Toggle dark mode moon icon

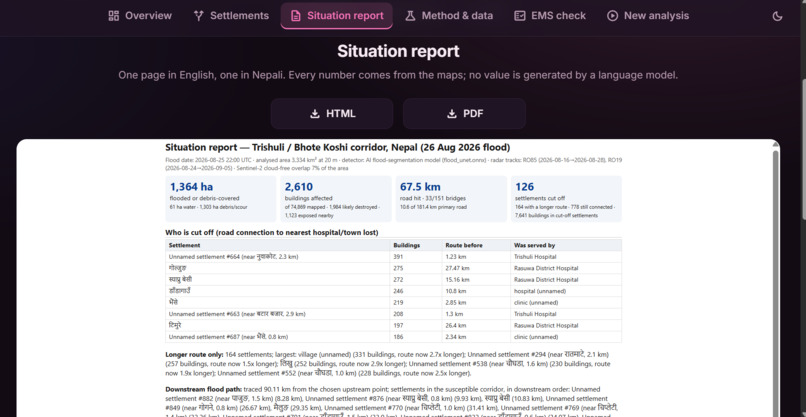pos(777,16)
